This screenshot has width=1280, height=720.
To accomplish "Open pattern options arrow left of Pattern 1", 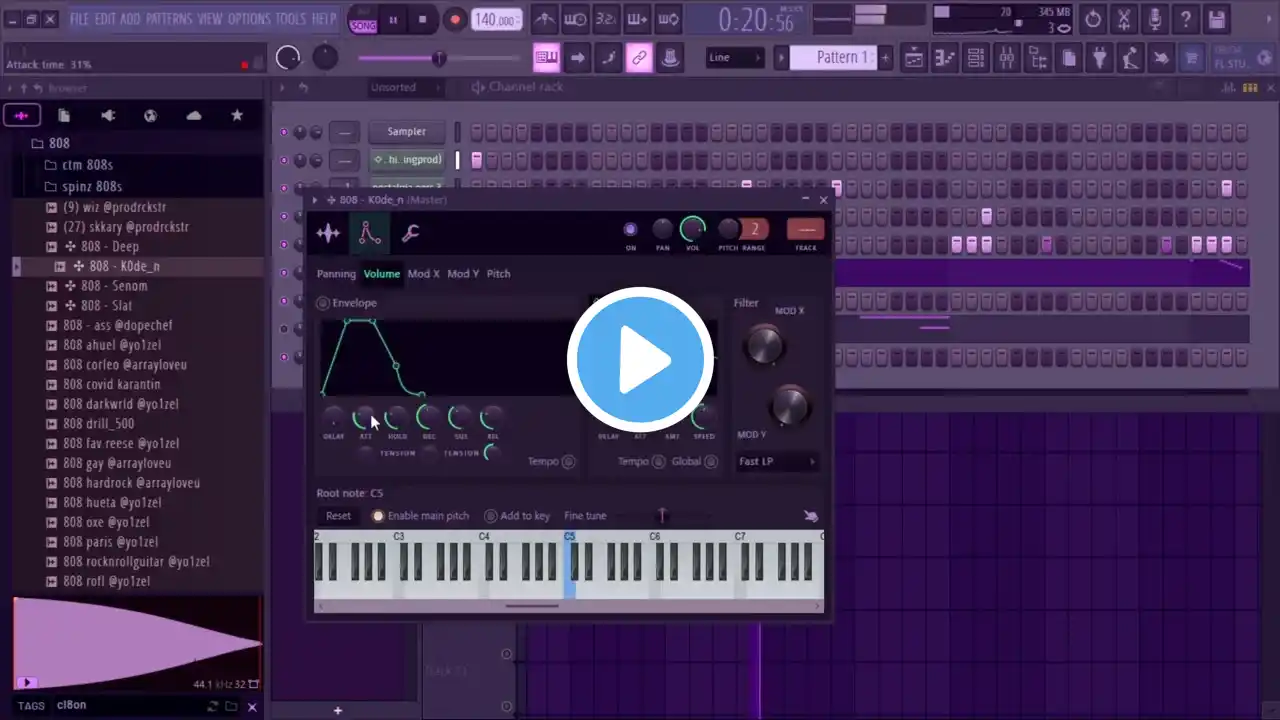I will pos(782,58).
